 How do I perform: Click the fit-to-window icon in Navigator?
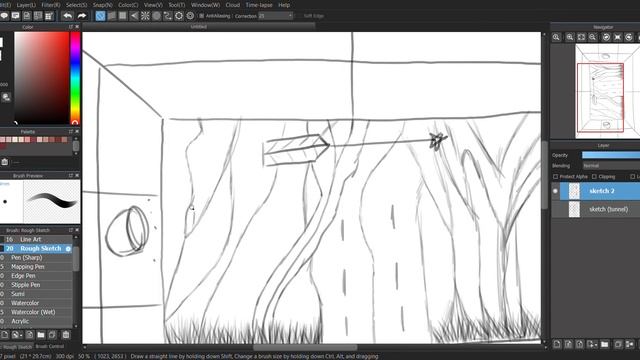581,37
